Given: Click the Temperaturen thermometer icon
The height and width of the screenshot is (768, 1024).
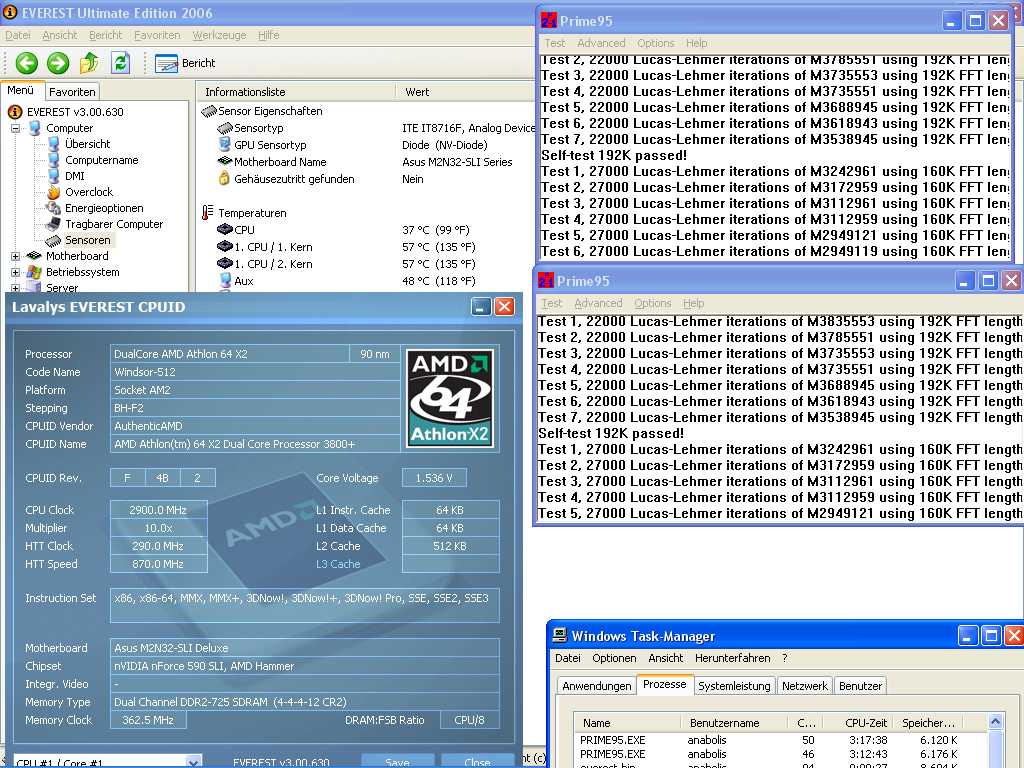Looking at the screenshot, I should (208, 212).
